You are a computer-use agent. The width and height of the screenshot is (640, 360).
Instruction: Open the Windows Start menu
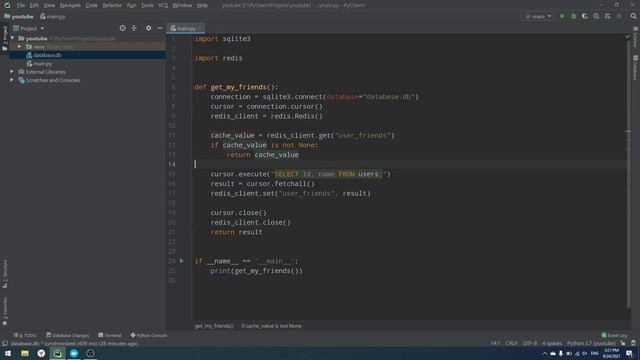[8, 353]
